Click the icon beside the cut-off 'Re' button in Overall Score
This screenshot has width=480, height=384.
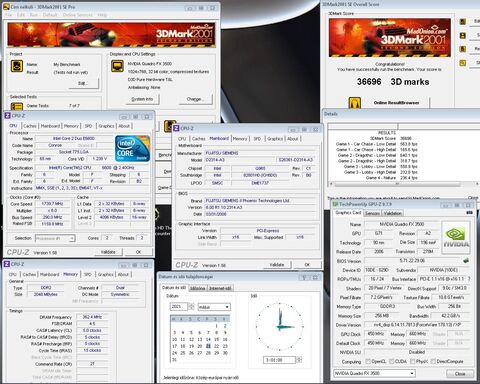pos(462,49)
